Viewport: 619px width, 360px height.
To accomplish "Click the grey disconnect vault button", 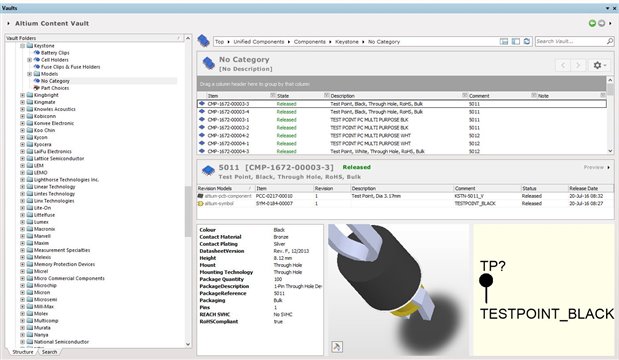I will tap(601, 23).
